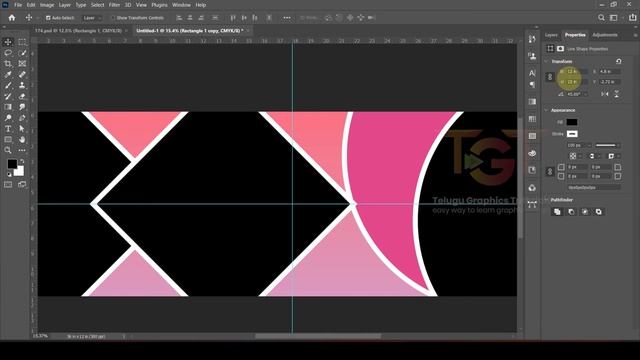Flip vertical in Transform section
Viewport: 640px width, 360px height.
(x=616, y=94)
